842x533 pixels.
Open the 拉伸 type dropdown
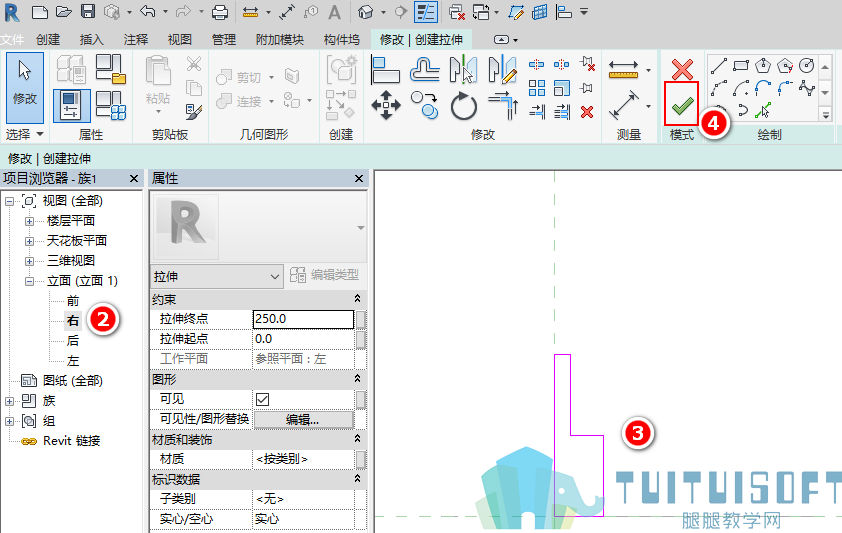tap(217, 276)
